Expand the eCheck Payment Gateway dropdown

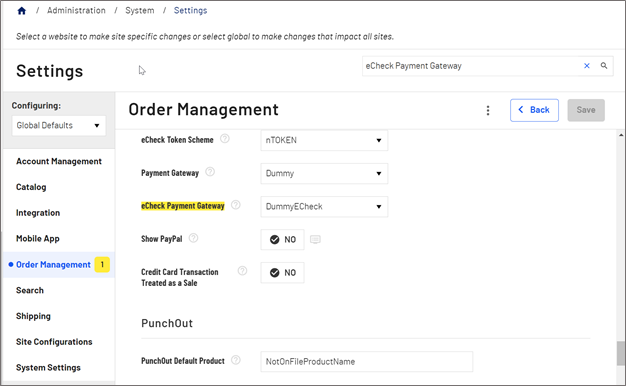324,206
